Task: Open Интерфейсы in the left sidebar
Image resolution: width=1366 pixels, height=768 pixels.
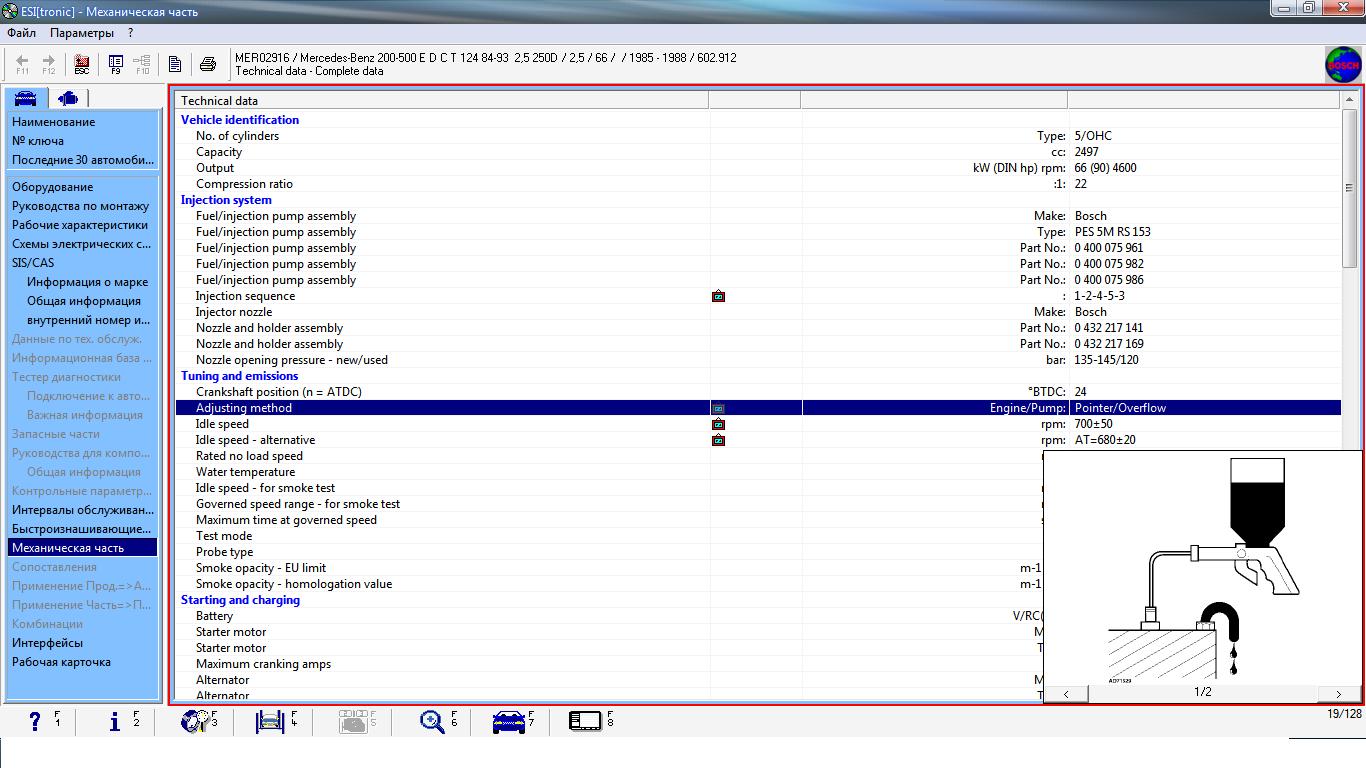Action: click(x=47, y=643)
